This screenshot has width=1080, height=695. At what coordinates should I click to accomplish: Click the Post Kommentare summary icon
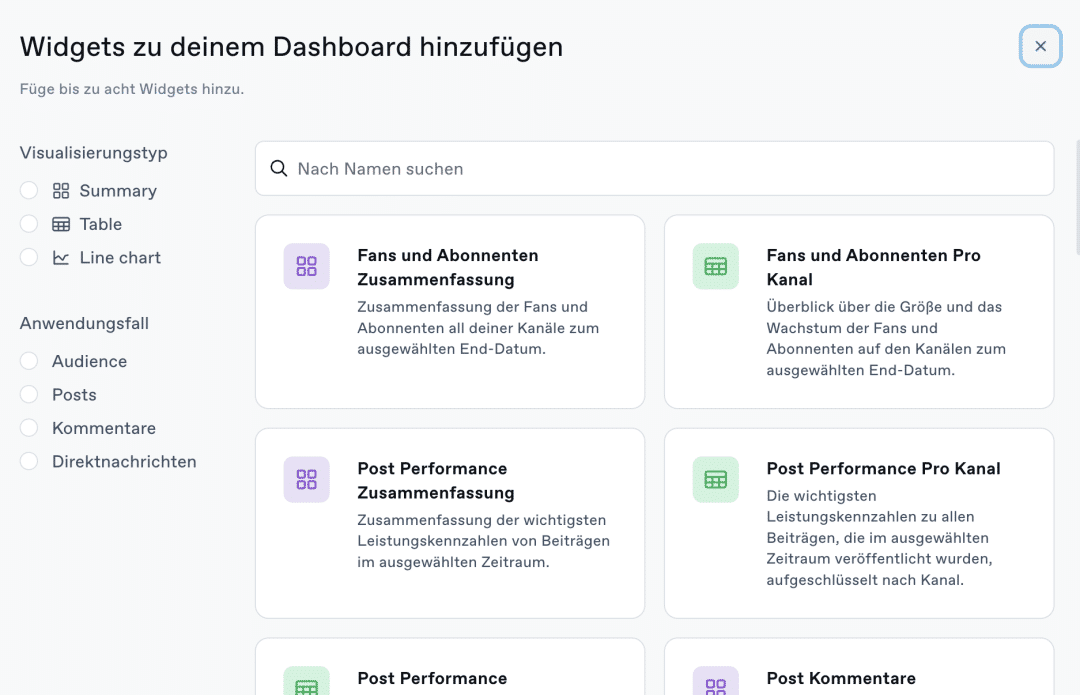pos(715,684)
